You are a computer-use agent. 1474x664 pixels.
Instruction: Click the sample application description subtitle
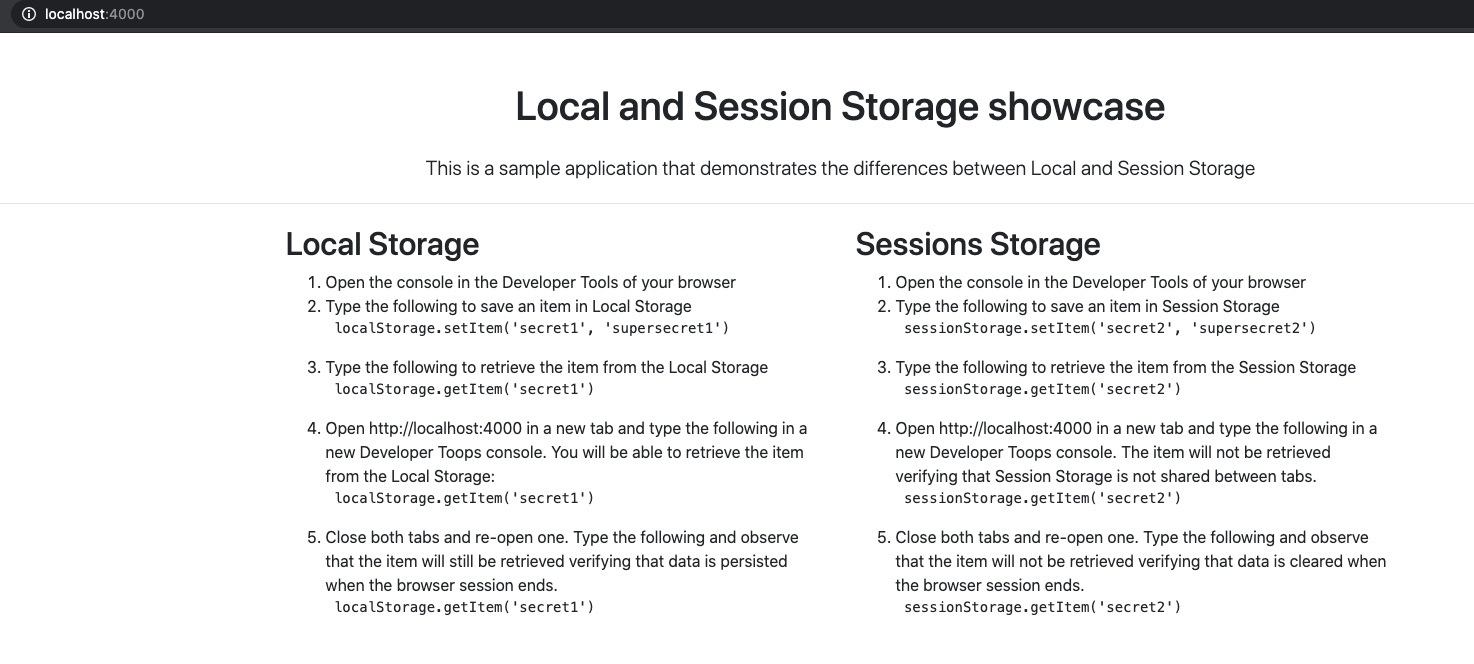tap(840, 168)
